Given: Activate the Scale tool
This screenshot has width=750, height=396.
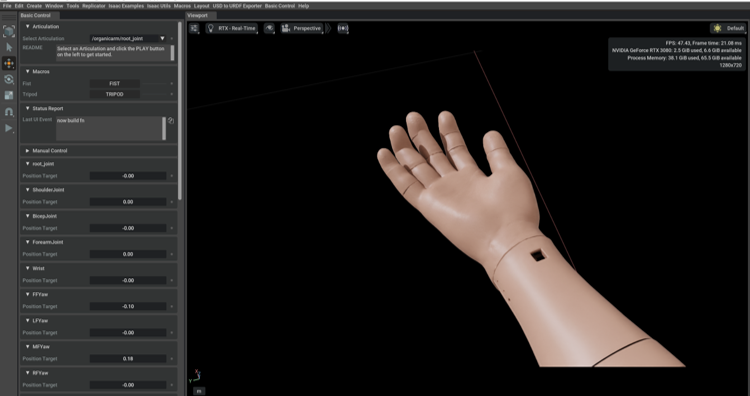Looking at the screenshot, I should point(9,95).
